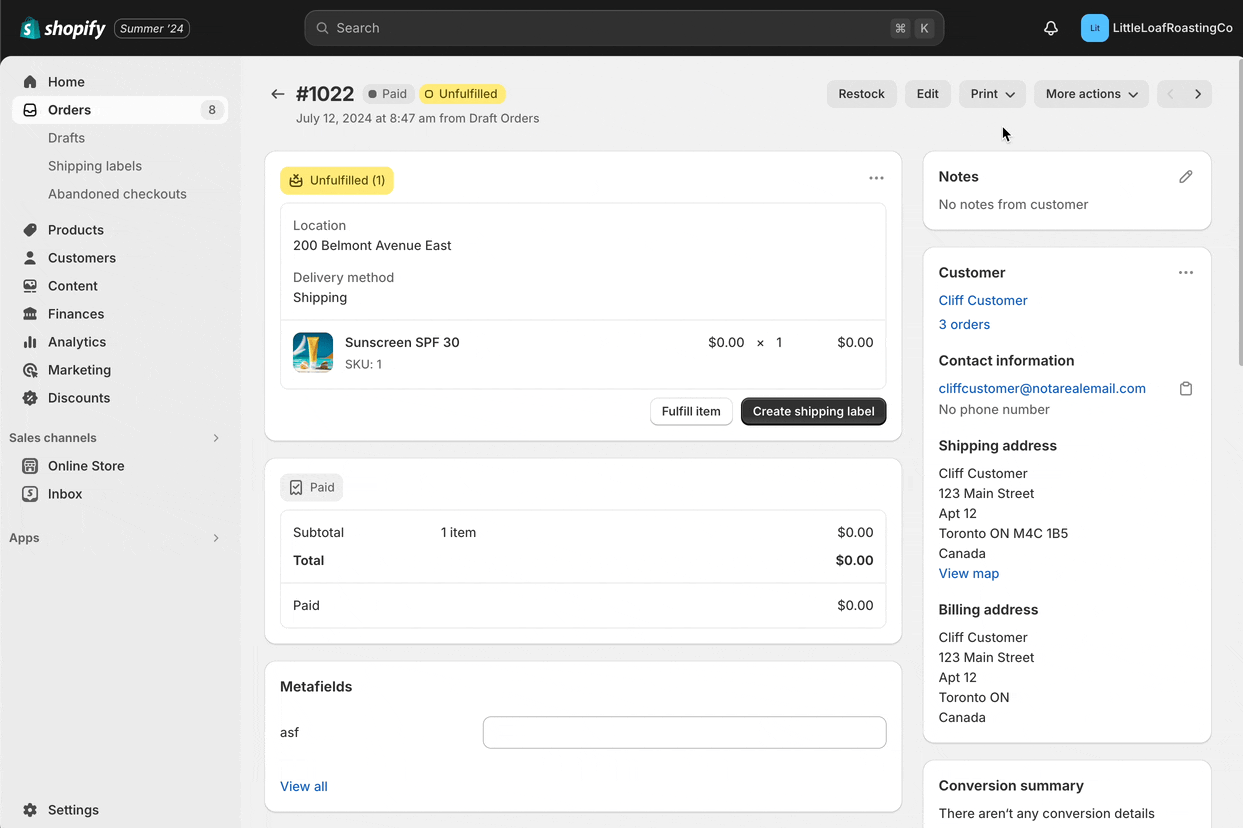The image size is (1243, 828).
Task: Open Cliff Customer profile link
Action: 983,301
